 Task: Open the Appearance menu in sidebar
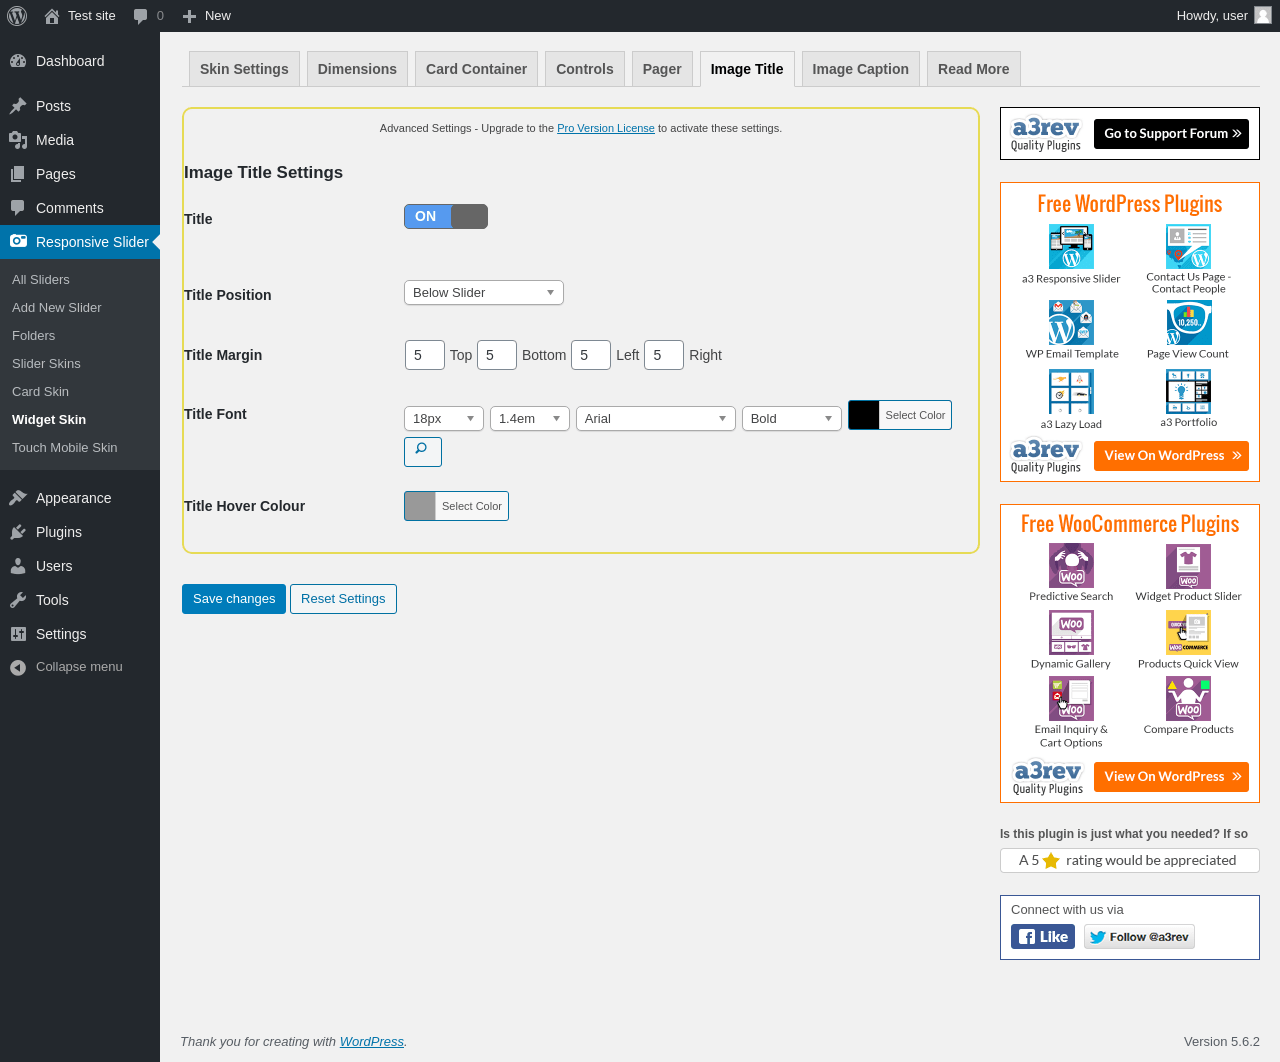(x=80, y=498)
